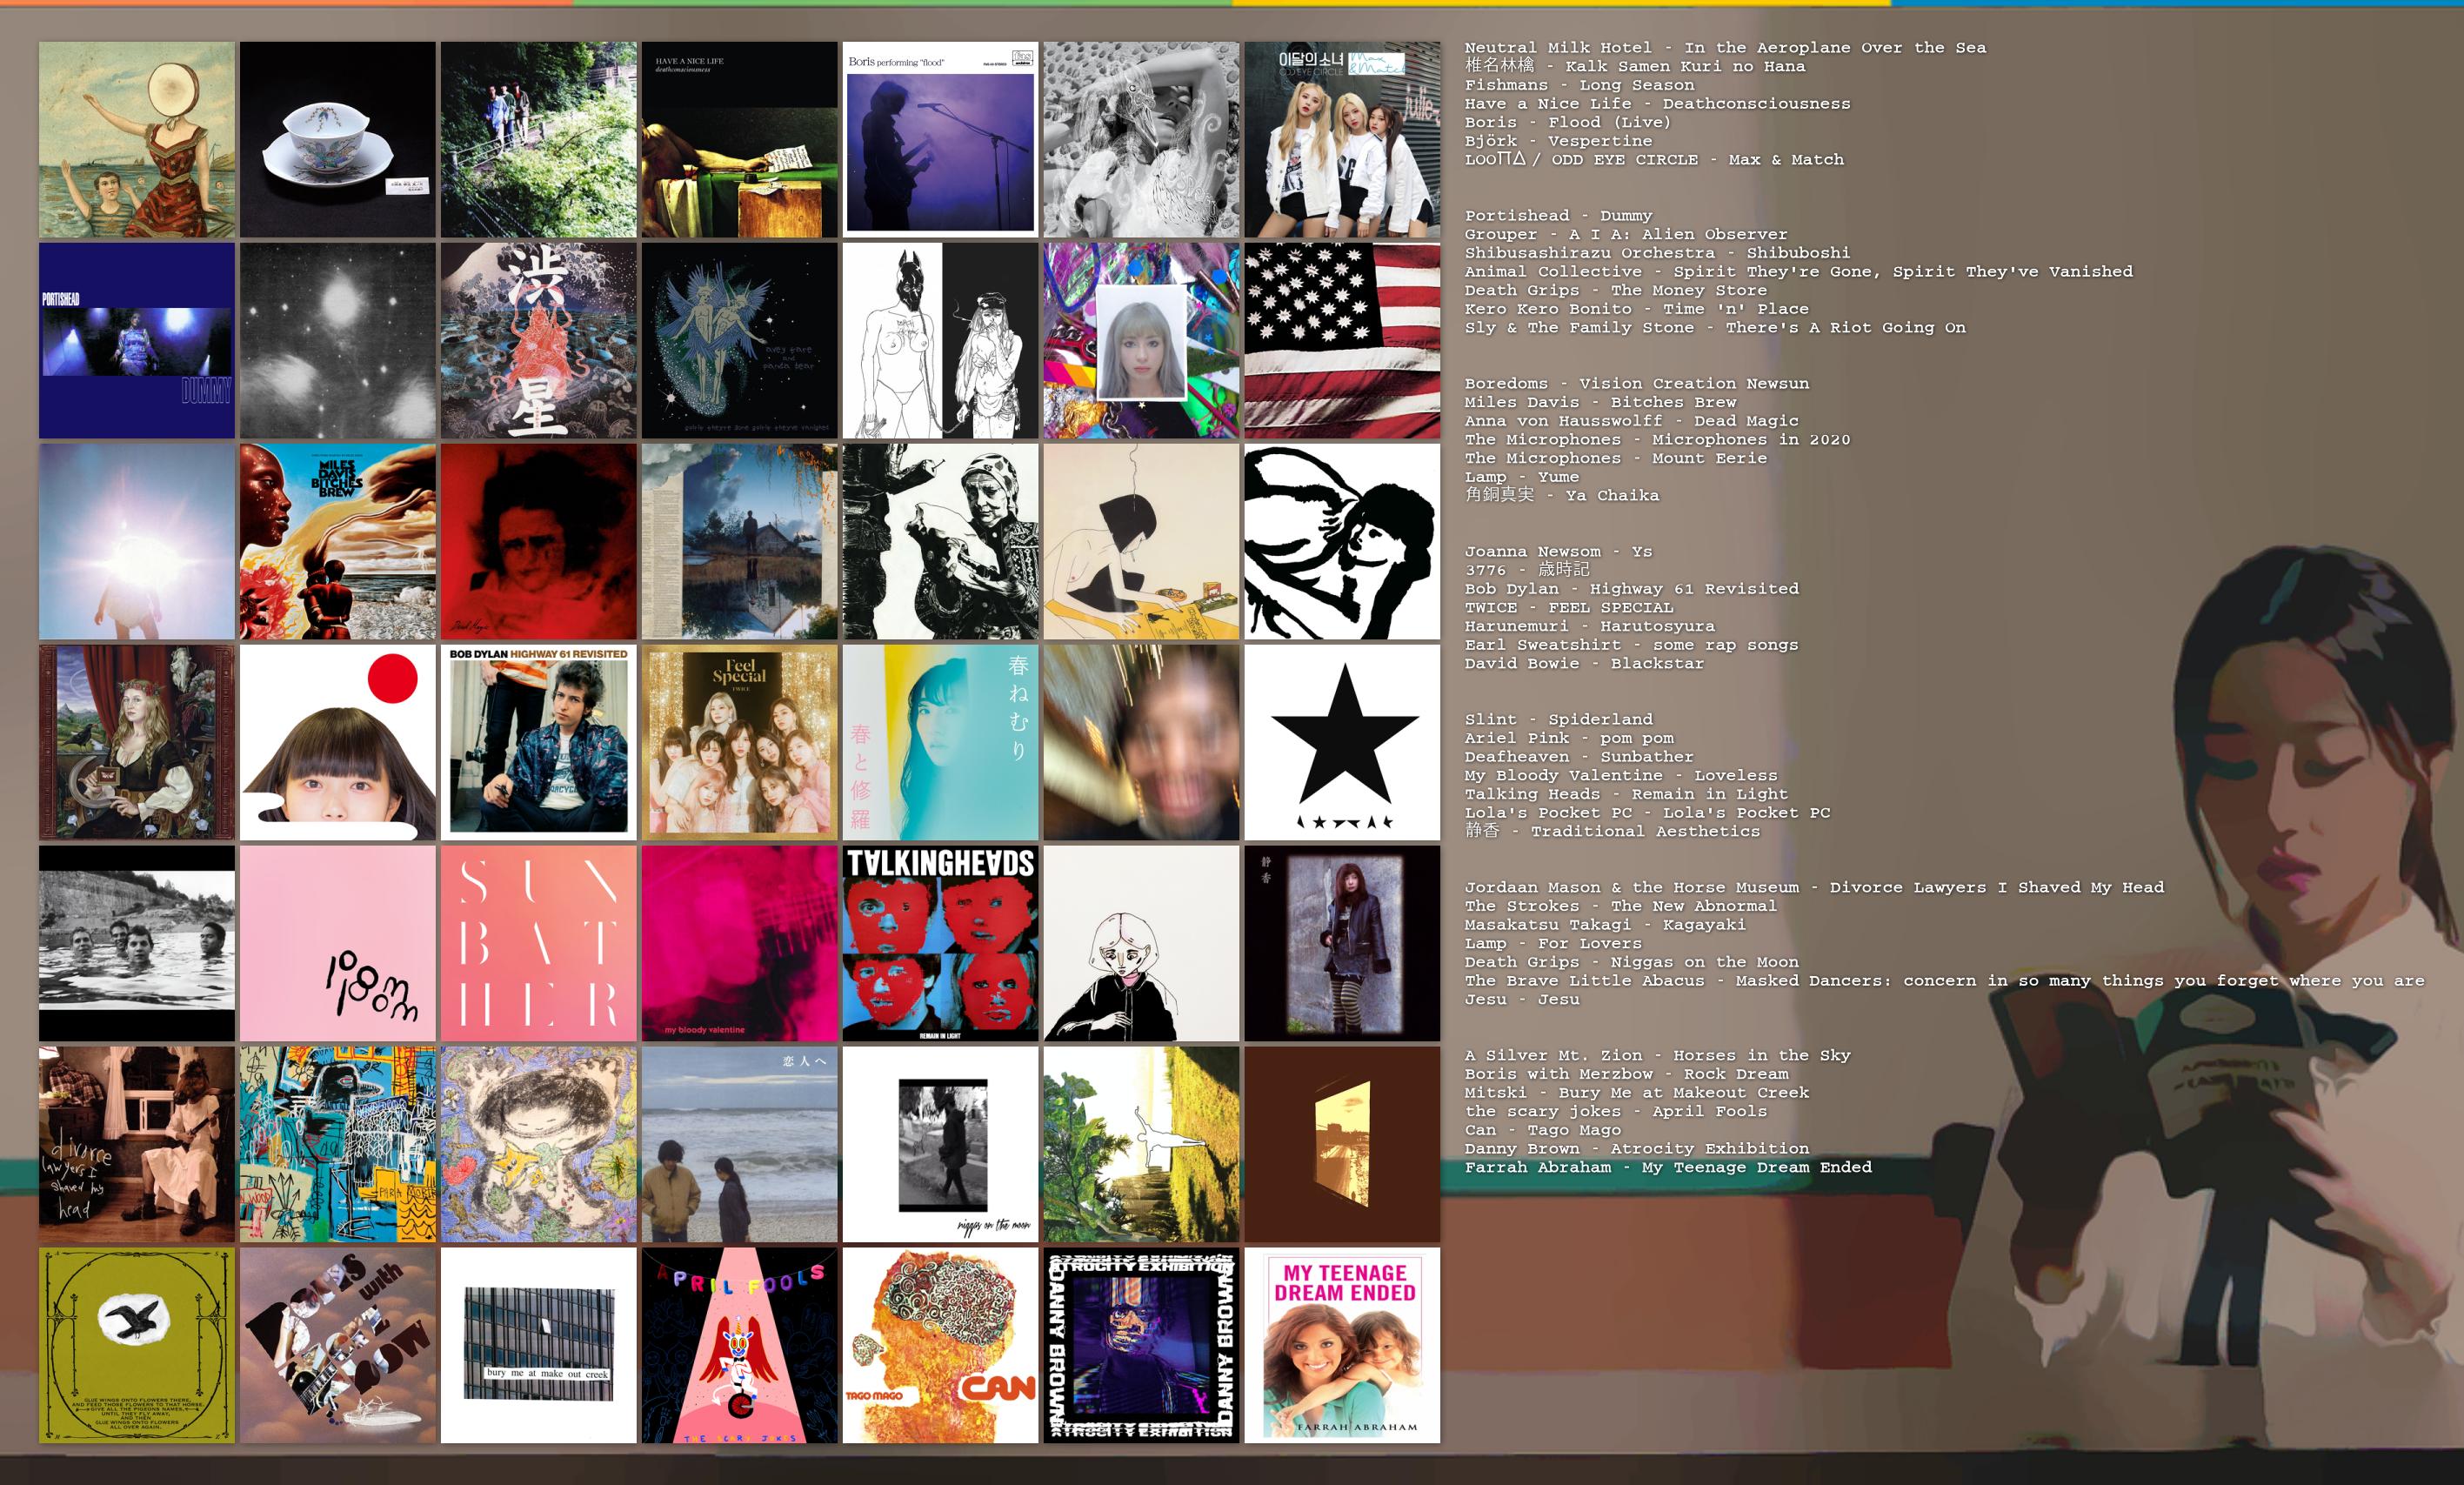The width and height of the screenshot is (2464, 1485).
Task: Open the Slint Spiderland black-and-white cover
Action: point(137,943)
